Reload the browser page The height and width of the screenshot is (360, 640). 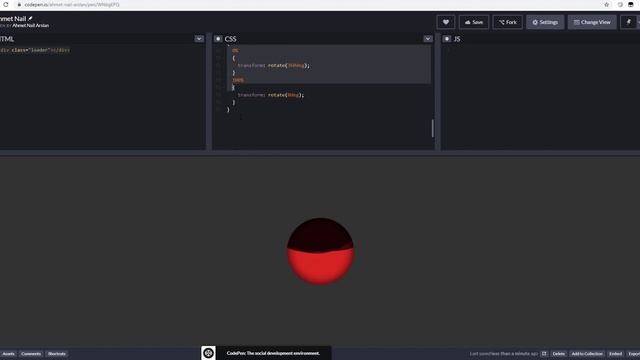tap(6, 4)
